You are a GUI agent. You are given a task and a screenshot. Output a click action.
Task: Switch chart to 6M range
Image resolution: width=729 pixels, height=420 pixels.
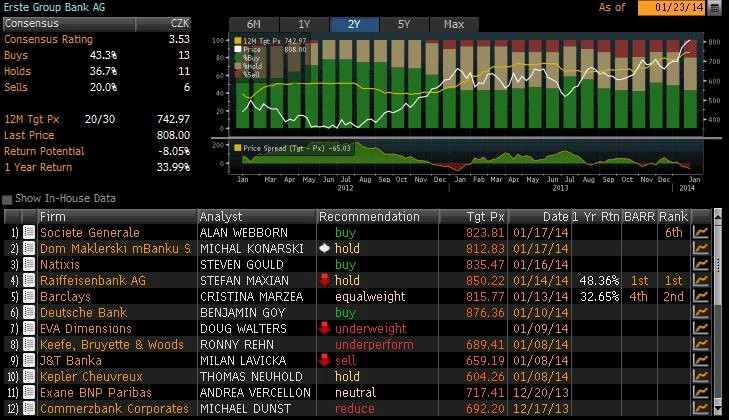254,24
